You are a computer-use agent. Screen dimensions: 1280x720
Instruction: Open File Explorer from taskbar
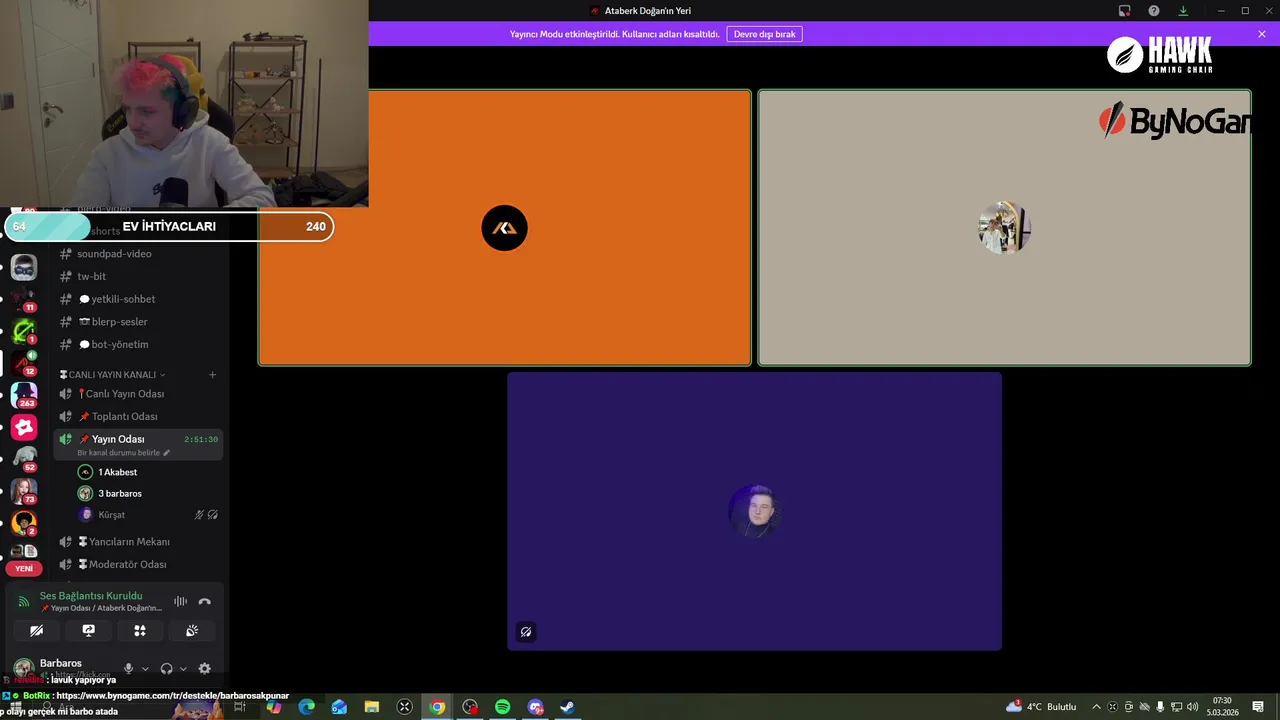(x=372, y=707)
